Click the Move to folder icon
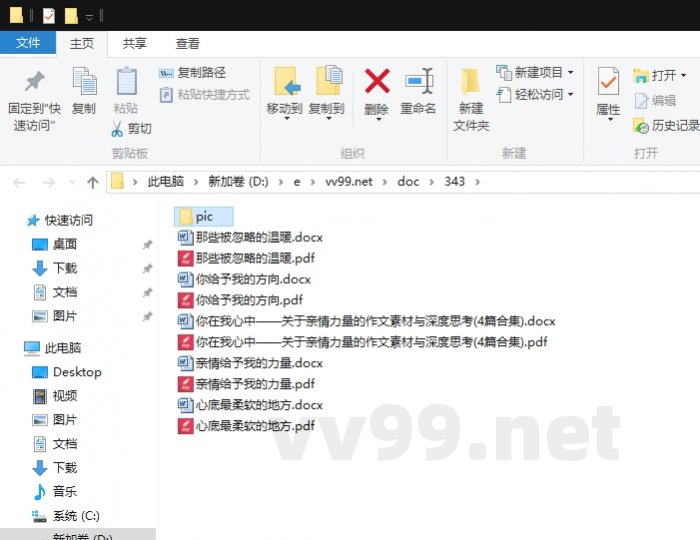 [x=286, y=81]
